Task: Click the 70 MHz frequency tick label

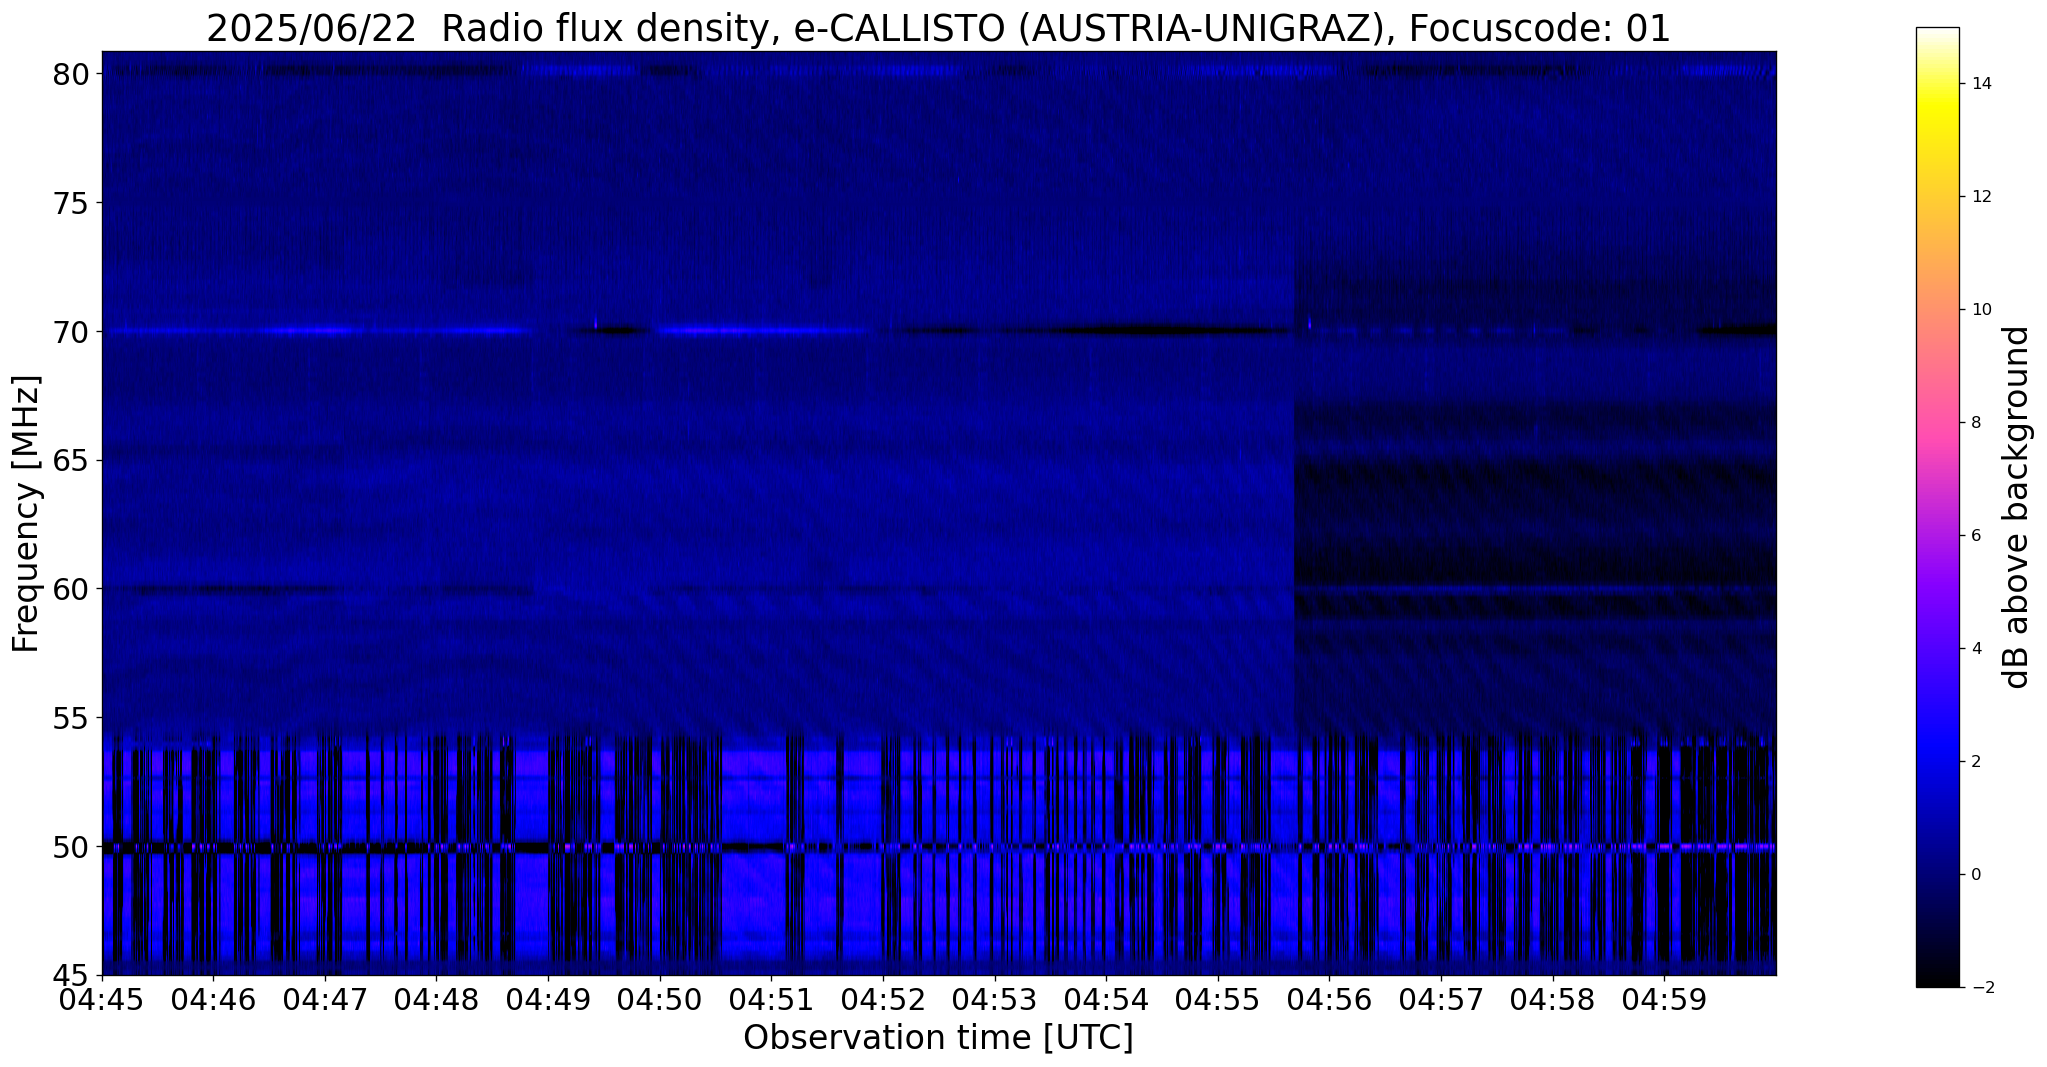Action: 71,331
